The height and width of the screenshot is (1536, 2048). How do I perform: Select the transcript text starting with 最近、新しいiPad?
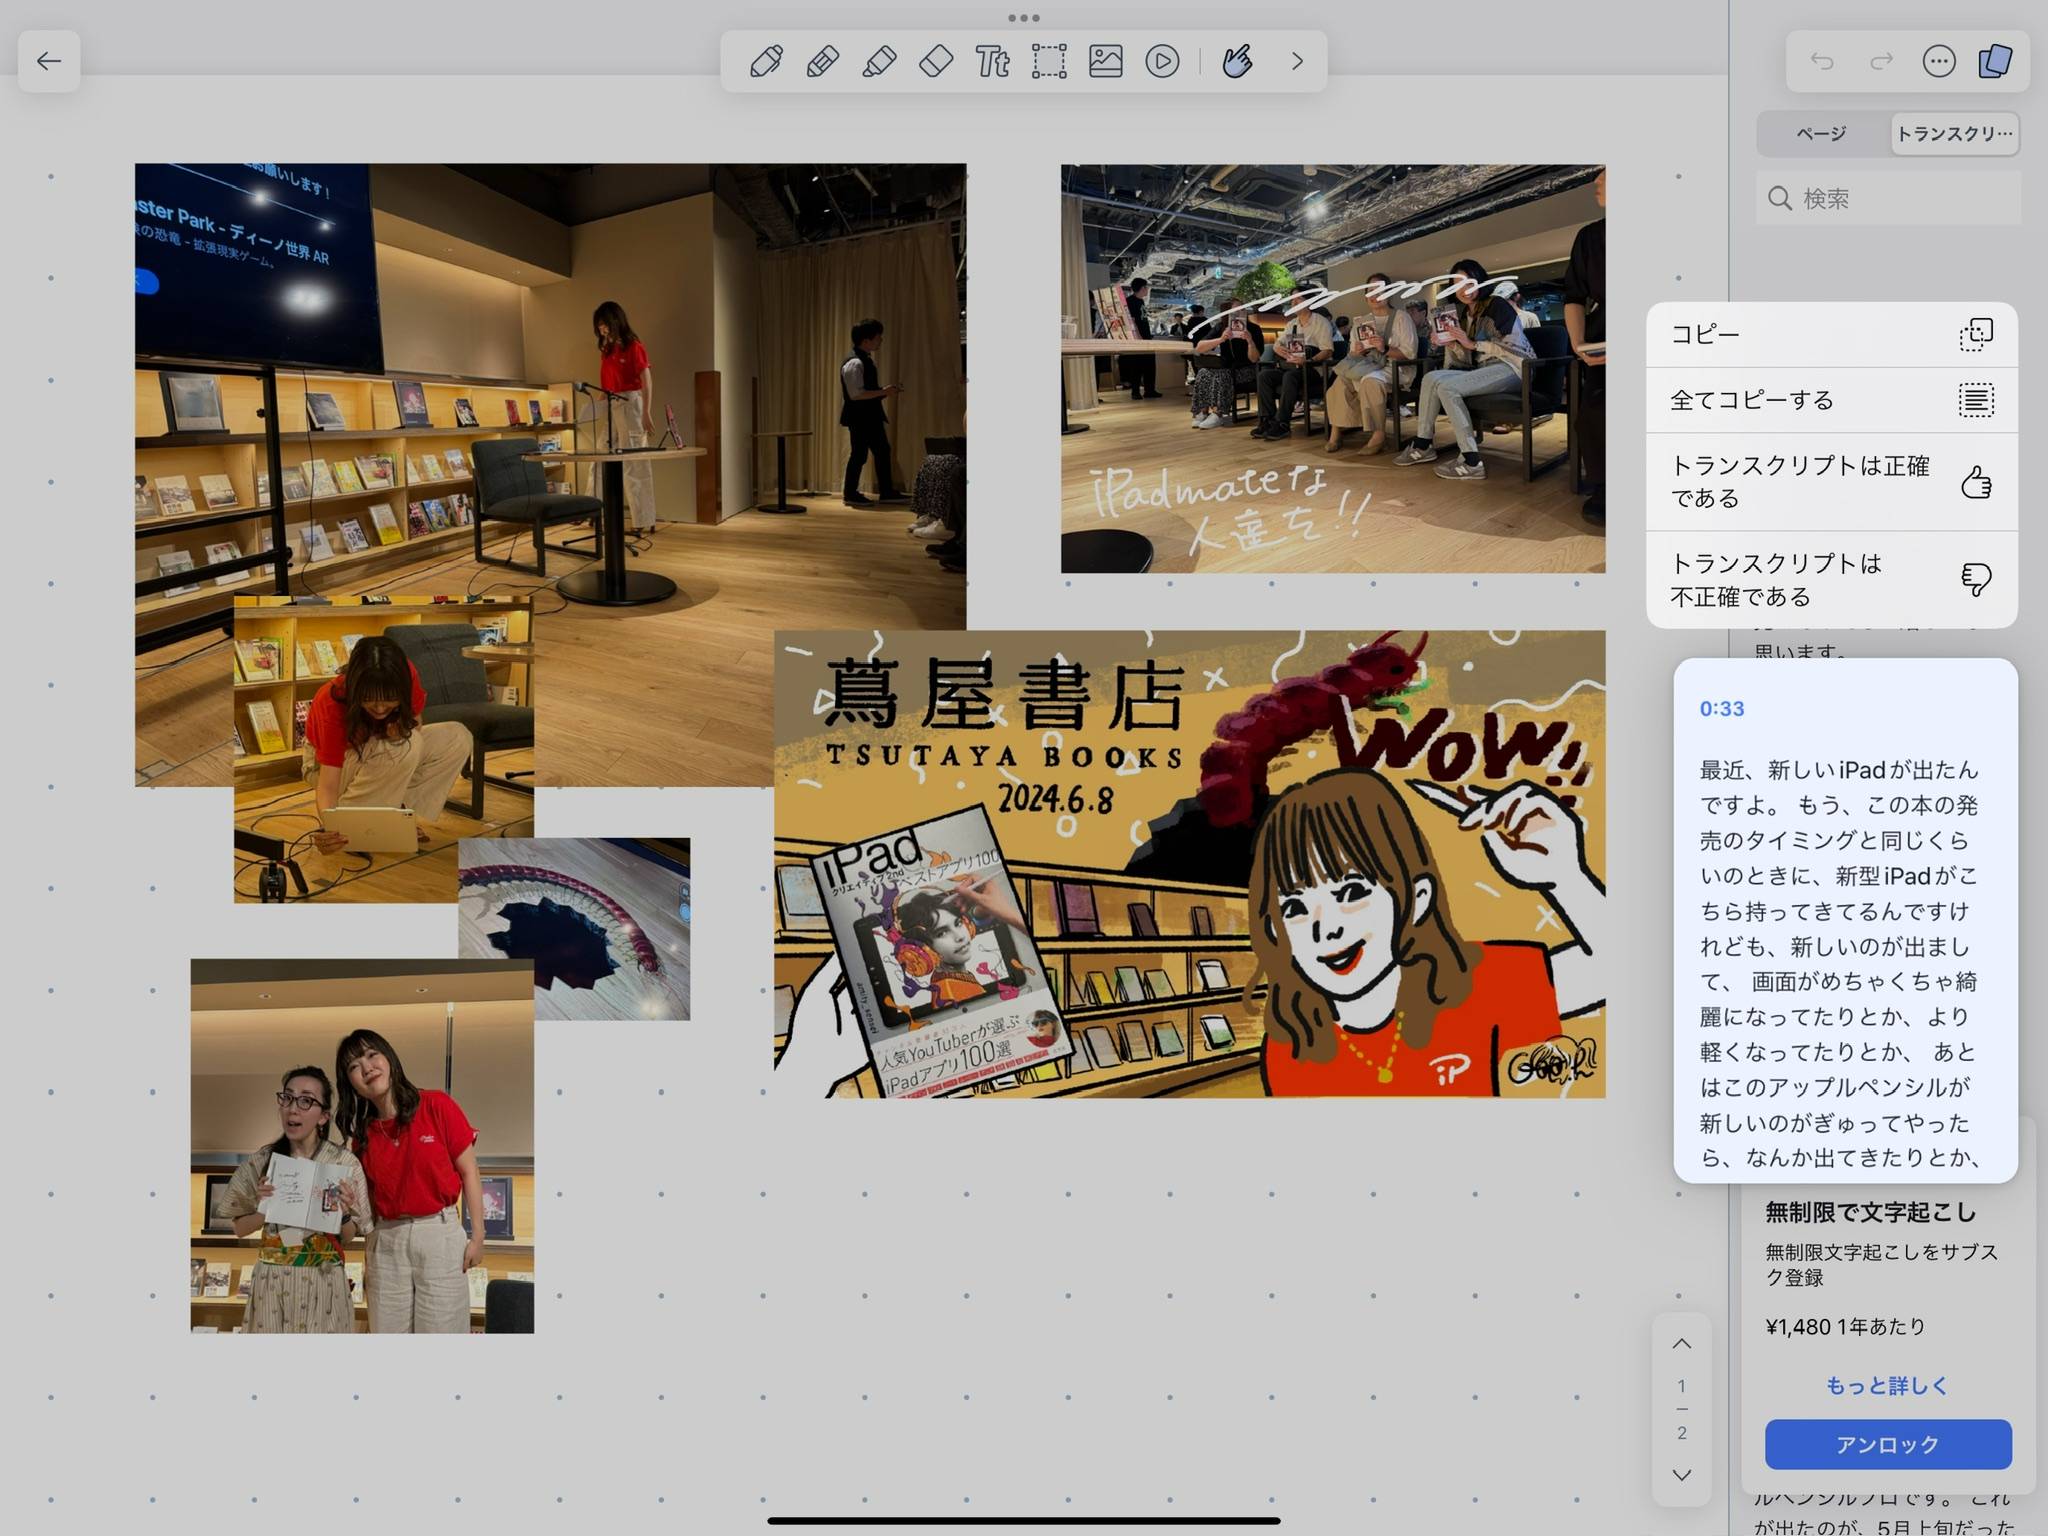pyautogui.click(x=1840, y=964)
